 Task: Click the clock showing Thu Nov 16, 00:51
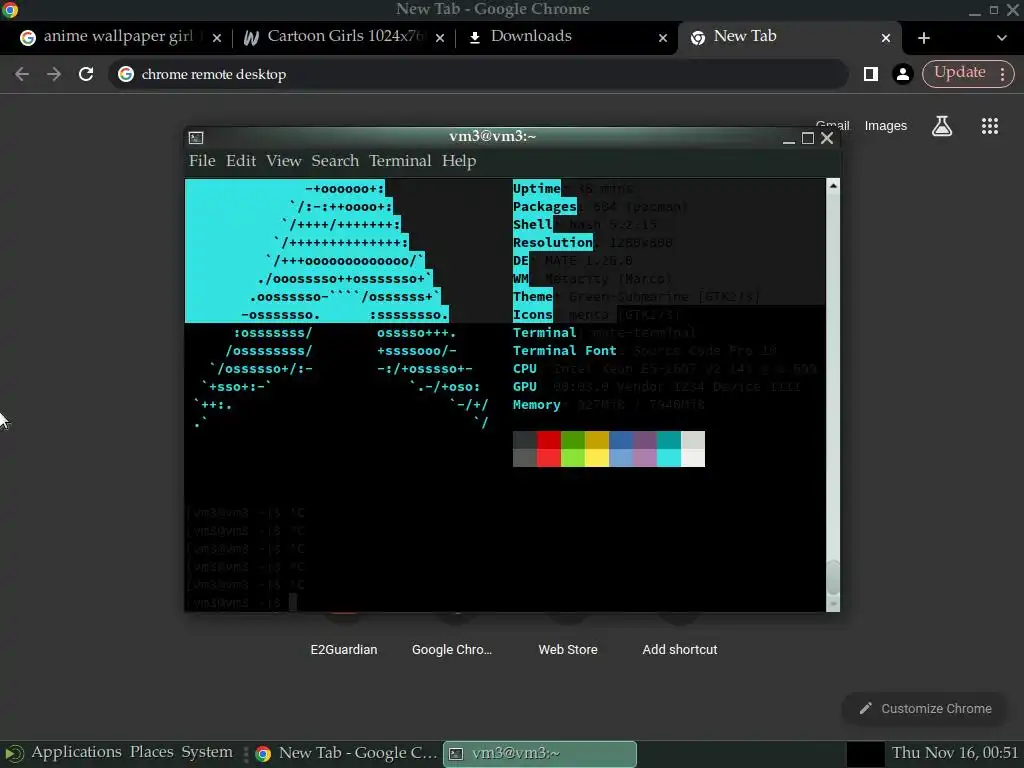tap(954, 753)
